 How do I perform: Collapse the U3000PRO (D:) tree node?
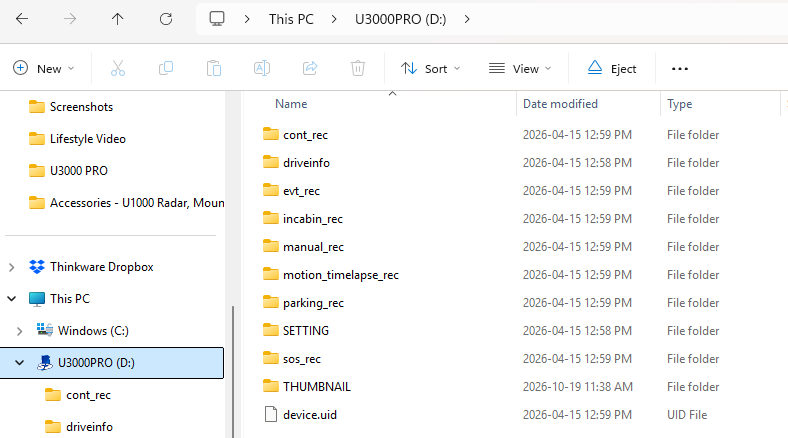(x=20, y=363)
